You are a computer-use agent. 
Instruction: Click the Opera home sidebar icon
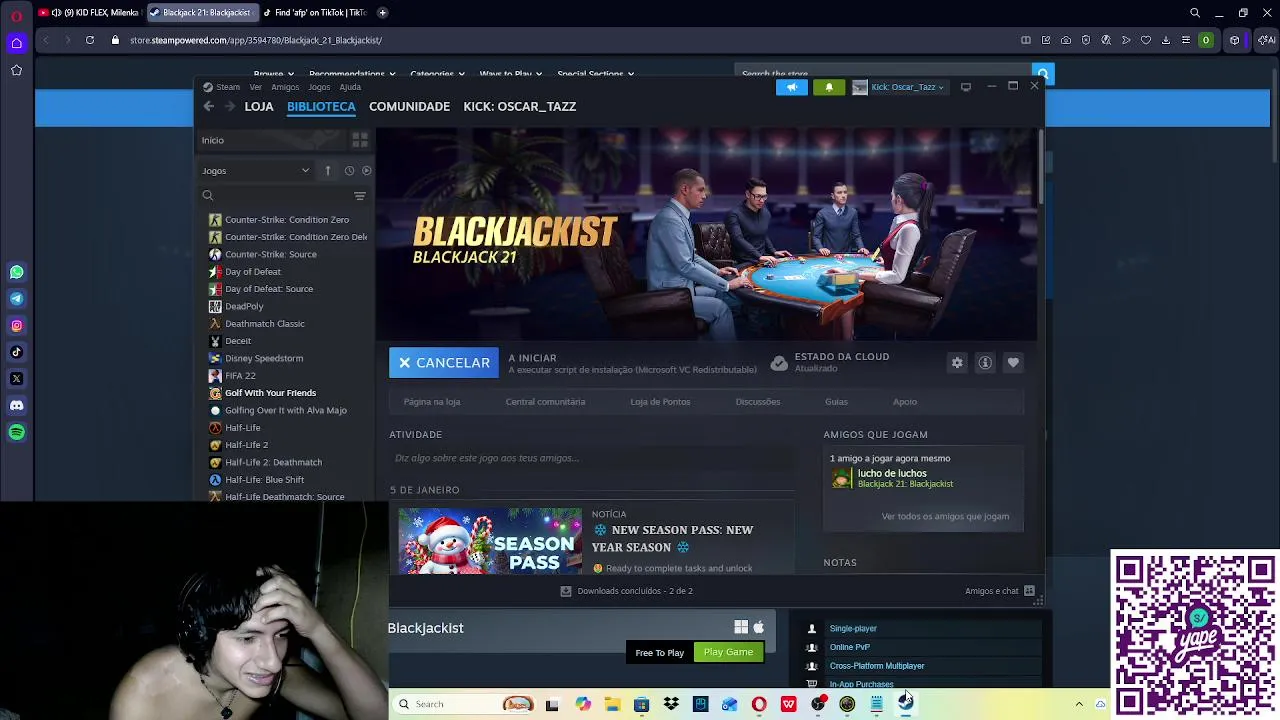[16, 43]
